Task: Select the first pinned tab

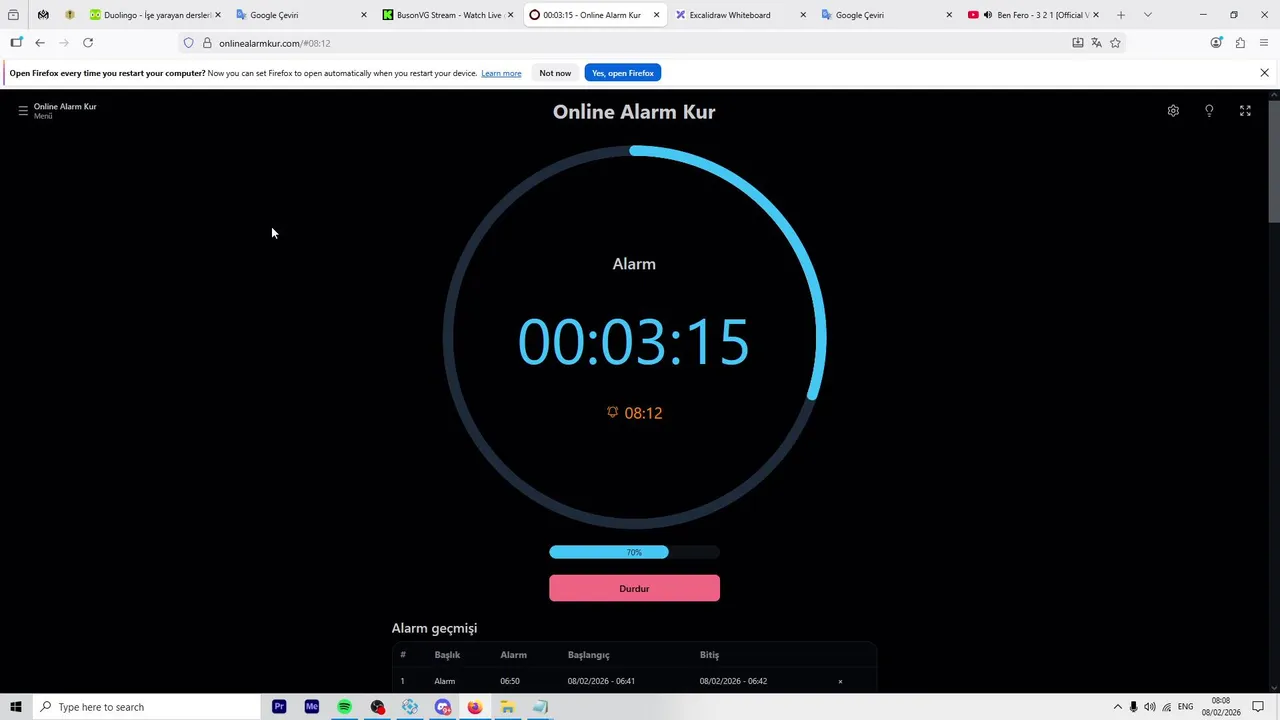Action: (43, 15)
